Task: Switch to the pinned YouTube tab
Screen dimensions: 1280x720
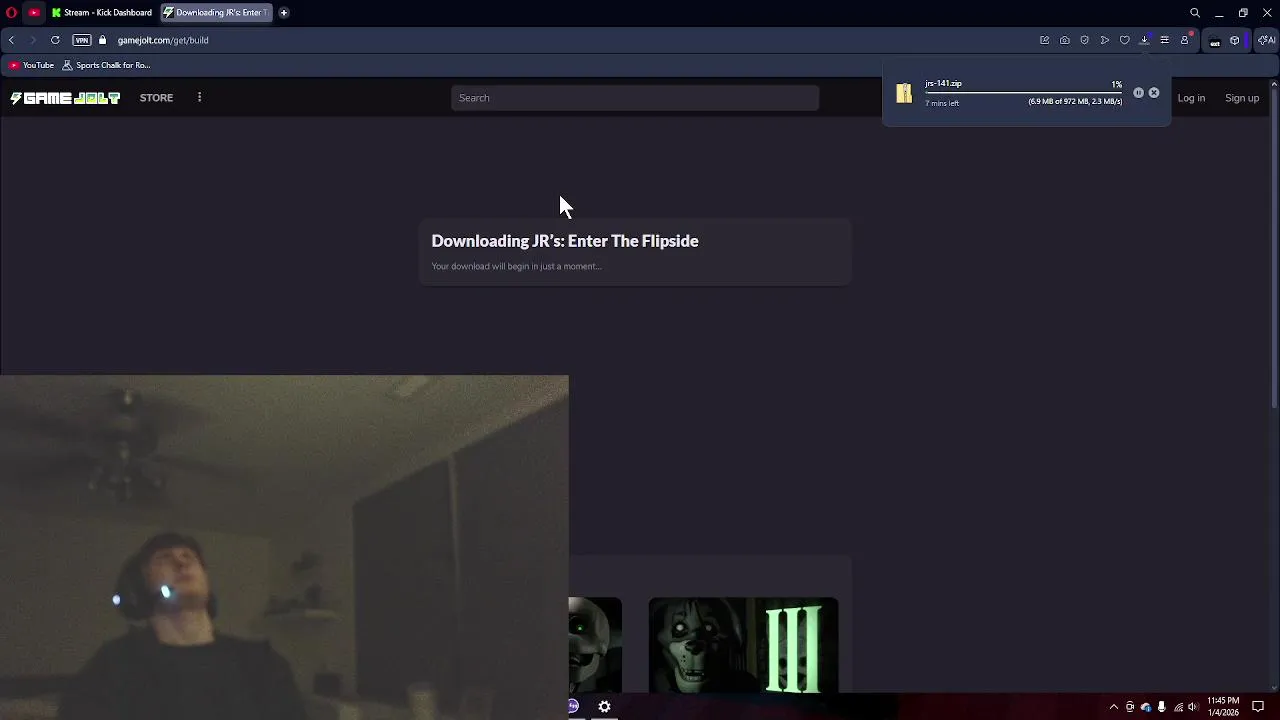Action: [x=34, y=13]
